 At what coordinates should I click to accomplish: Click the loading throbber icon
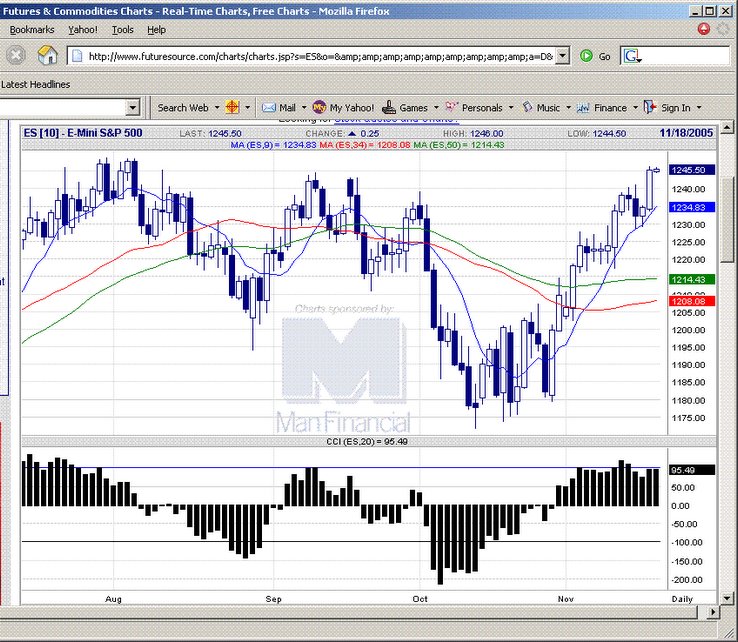pos(723,29)
